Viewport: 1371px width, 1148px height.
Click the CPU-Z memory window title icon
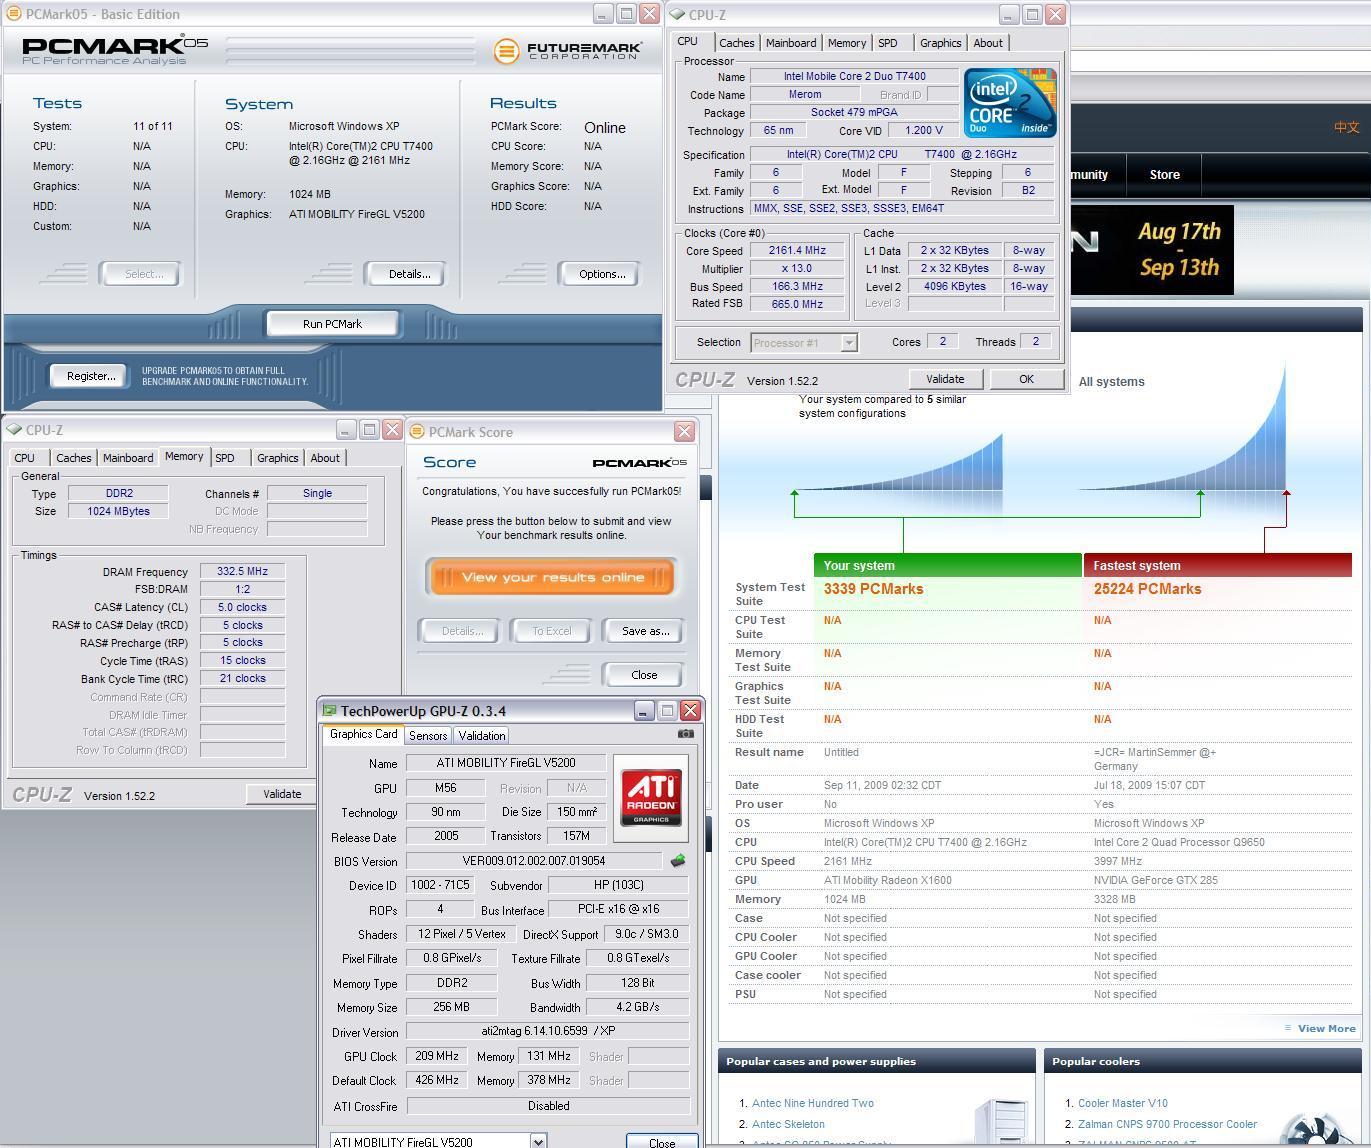tap(14, 430)
